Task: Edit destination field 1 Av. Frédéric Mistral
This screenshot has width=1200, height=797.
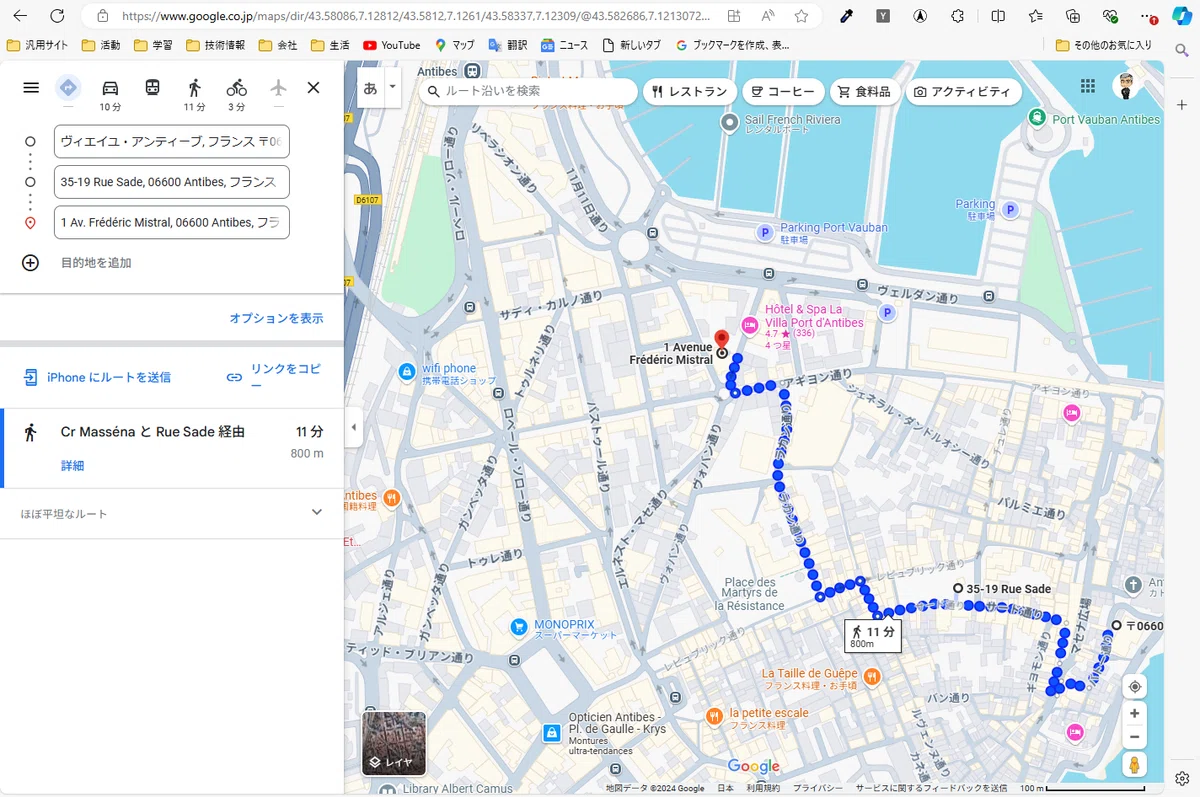Action: pos(172,222)
